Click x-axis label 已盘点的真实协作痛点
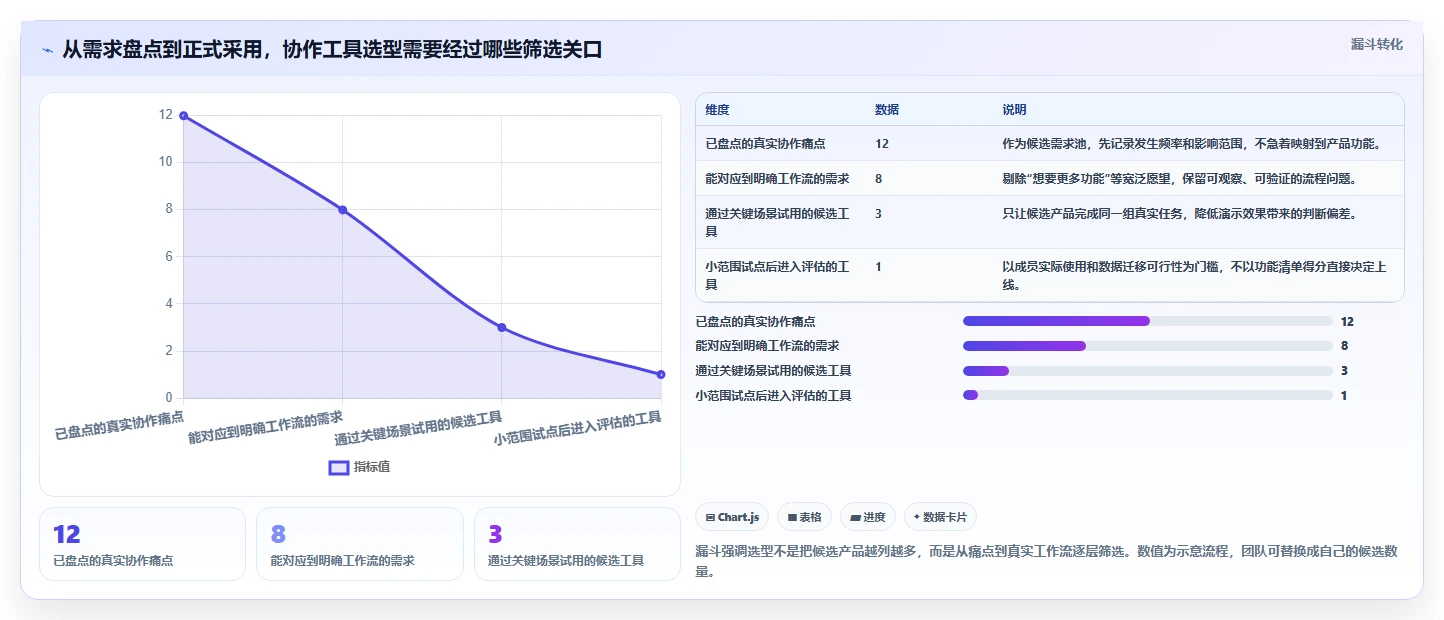This screenshot has width=1444, height=620. click(x=119, y=424)
